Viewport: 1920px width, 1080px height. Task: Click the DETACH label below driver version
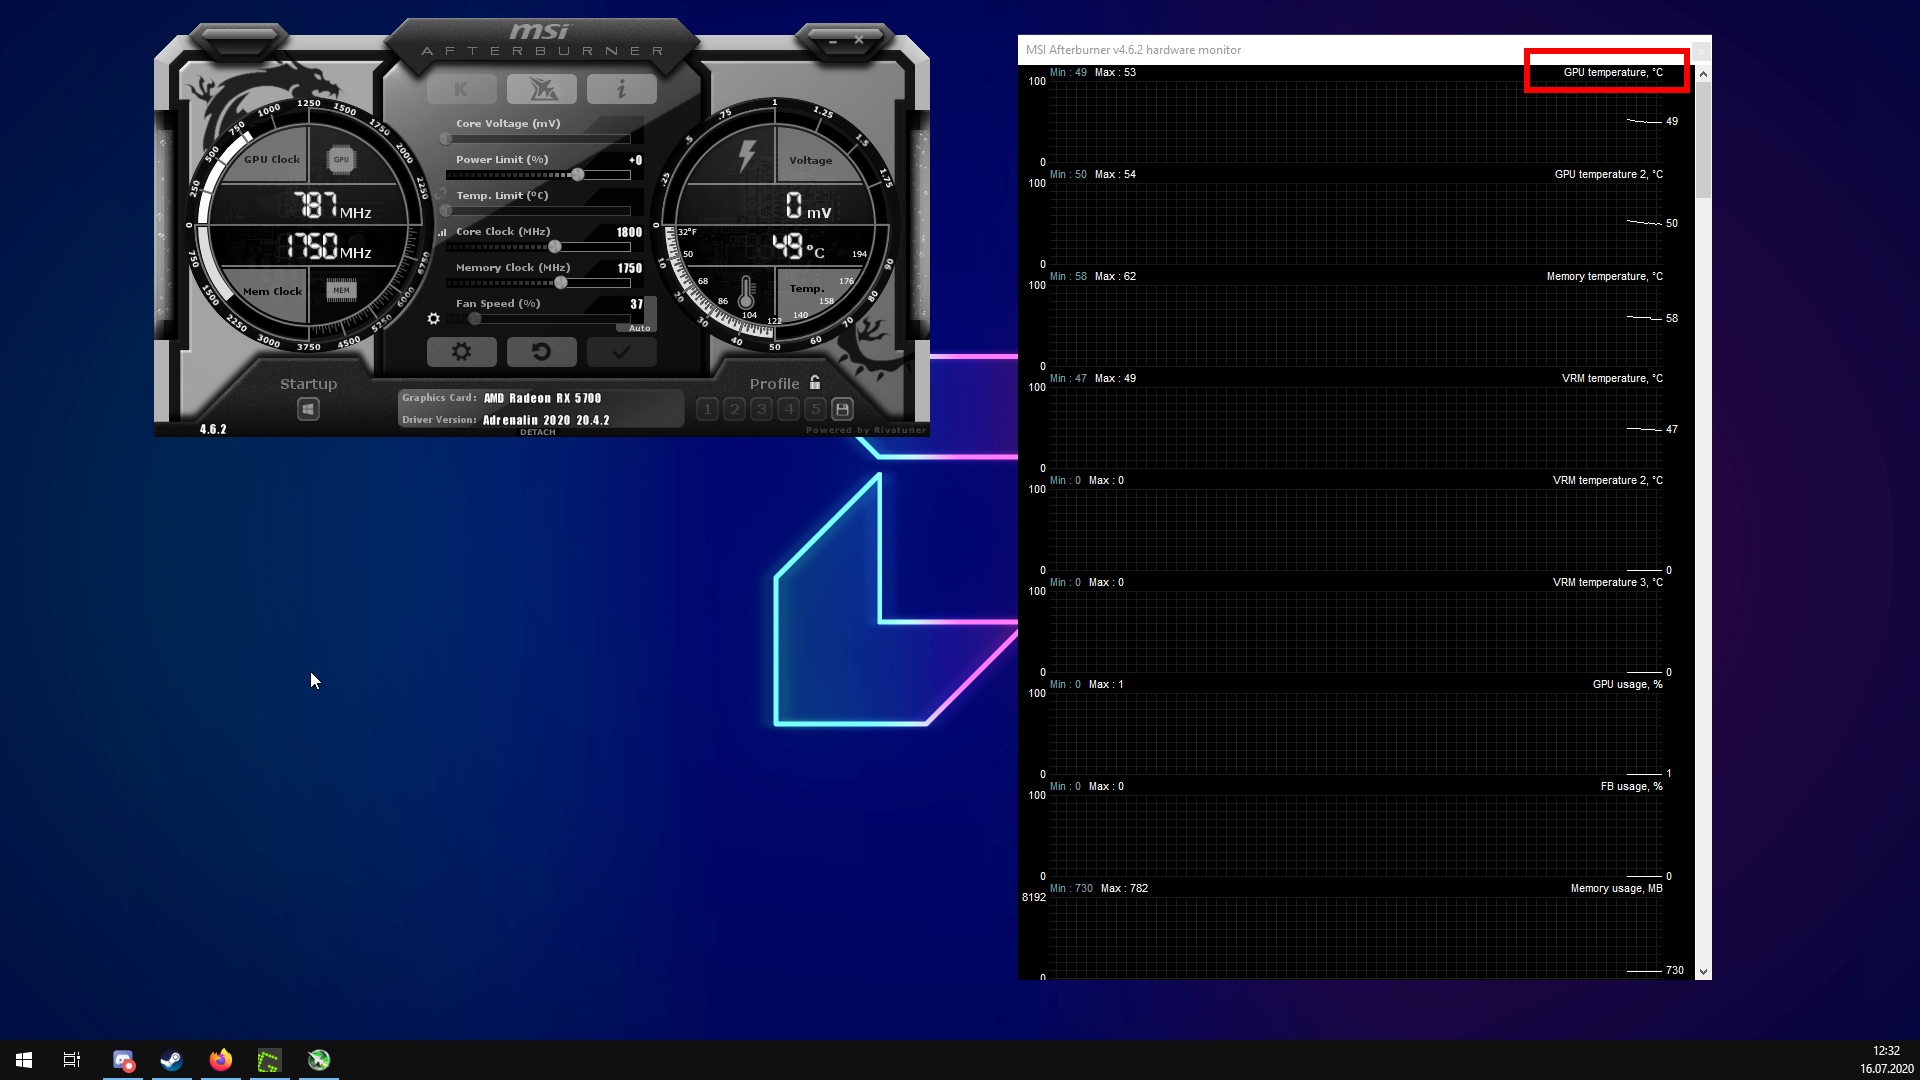[x=537, y=431]
